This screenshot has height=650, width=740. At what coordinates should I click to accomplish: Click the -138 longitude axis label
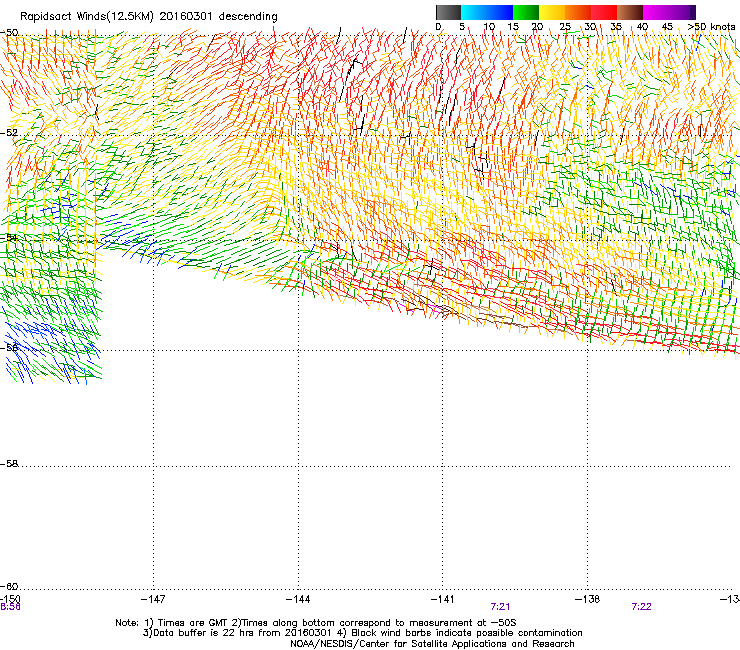(x=588, y=599)
